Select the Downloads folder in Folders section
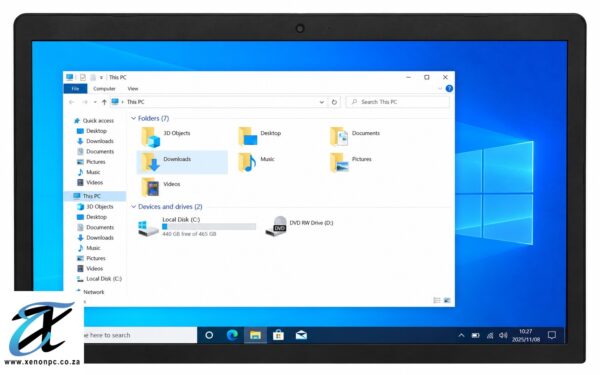The width and height of the screenshot is (600, 375). [x=182, y=162]
